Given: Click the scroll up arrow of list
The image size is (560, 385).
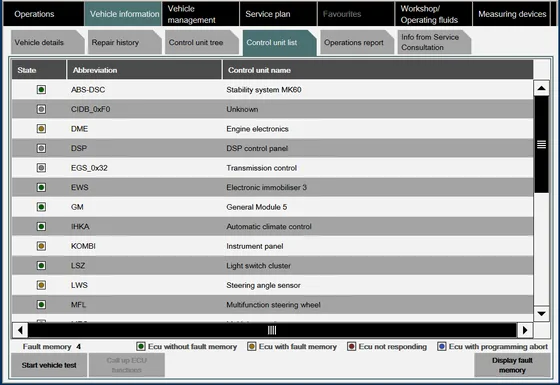Looking at the screenshot, I should (541, 88).
